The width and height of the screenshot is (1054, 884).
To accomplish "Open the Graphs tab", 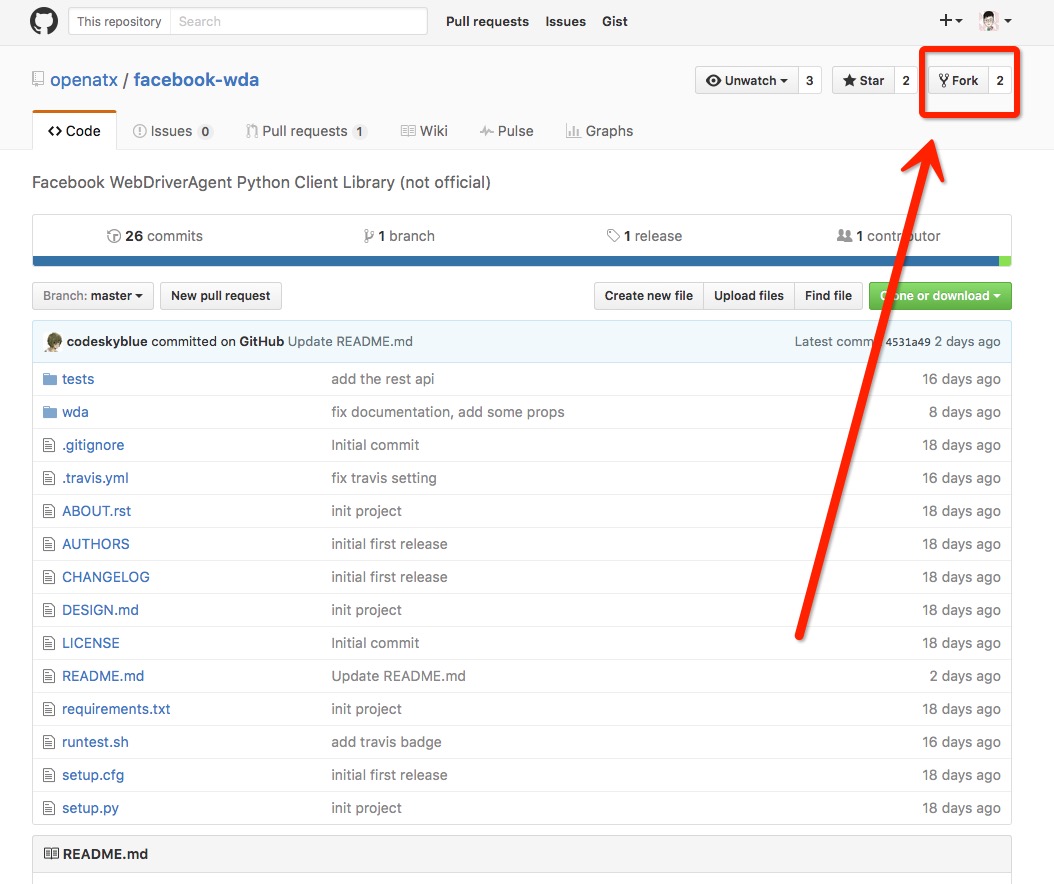I will pos(600,131).
